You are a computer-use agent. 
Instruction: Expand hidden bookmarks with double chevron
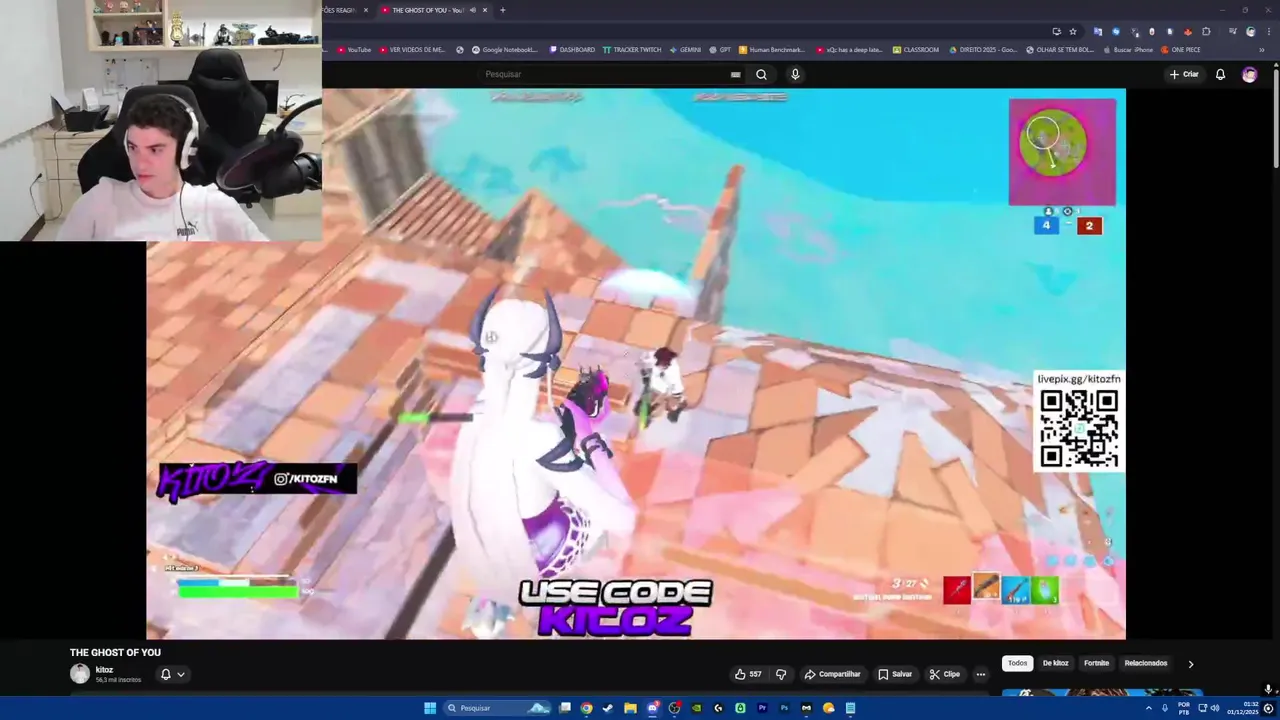click(1261, 49)
